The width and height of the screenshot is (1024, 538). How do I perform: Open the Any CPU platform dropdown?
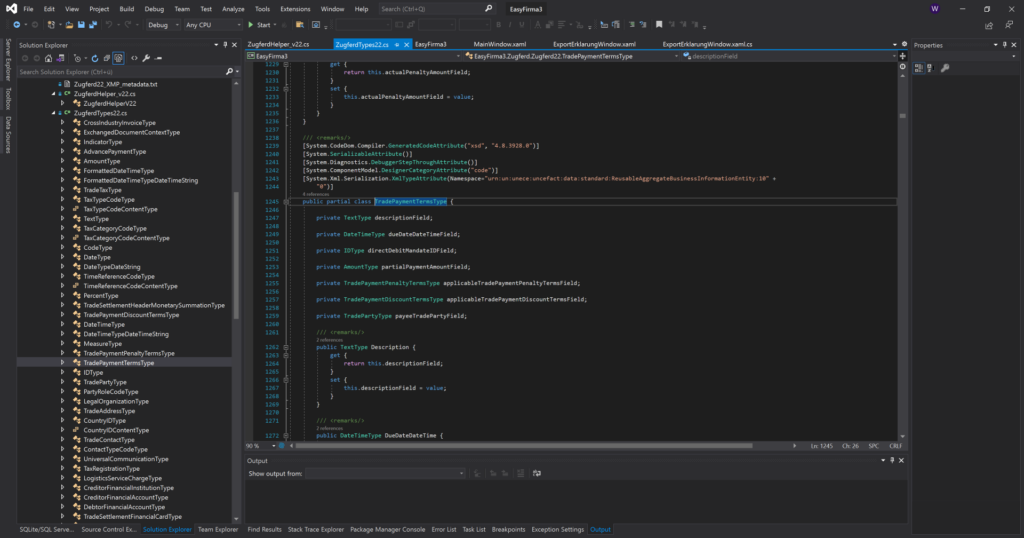[213, 25]
